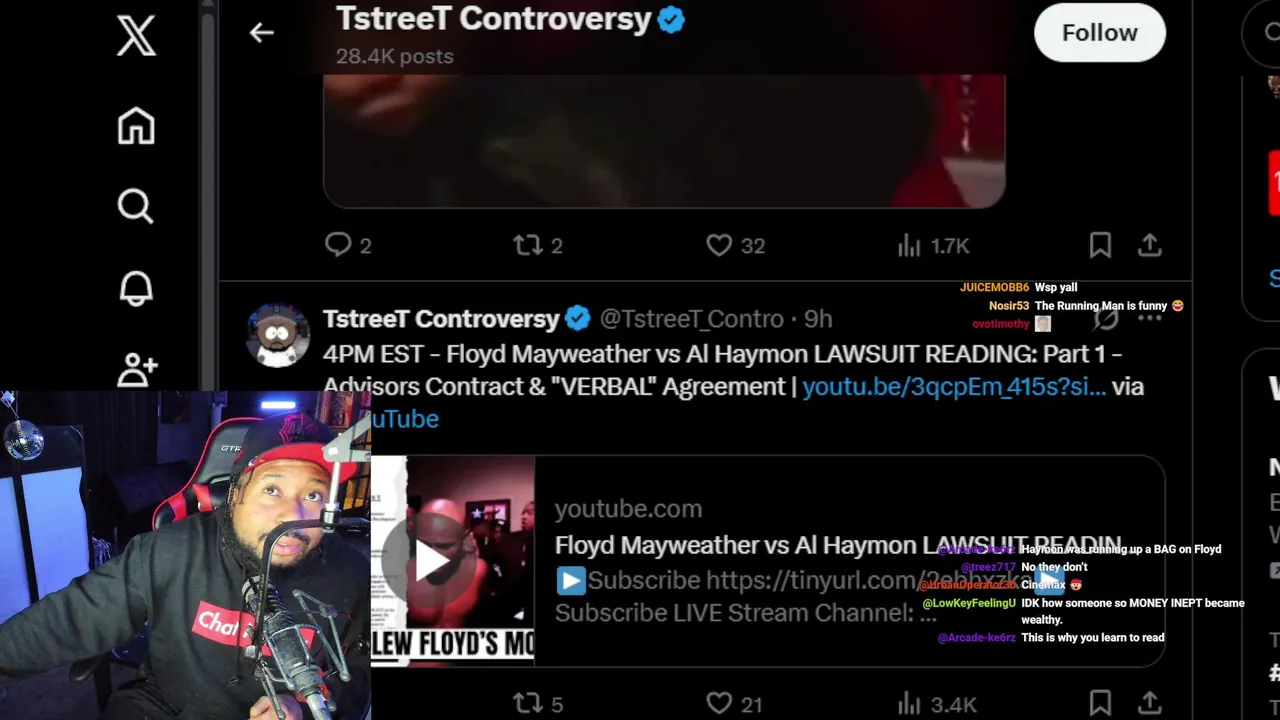Open the X logo home icon
Viewport: 1280px width, 720px height.
(136, 36)
